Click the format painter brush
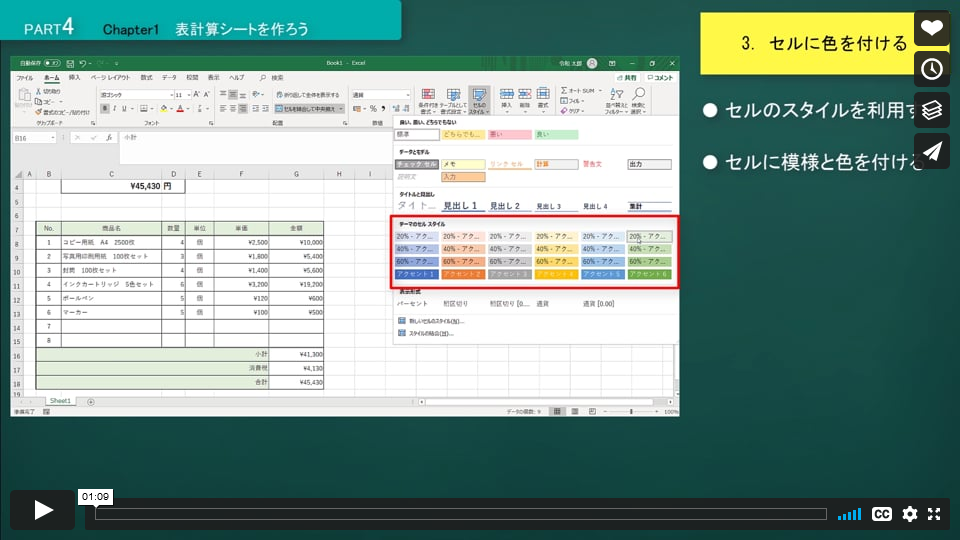This screenshot has width=960, height=540. click(x=39, y=112)
